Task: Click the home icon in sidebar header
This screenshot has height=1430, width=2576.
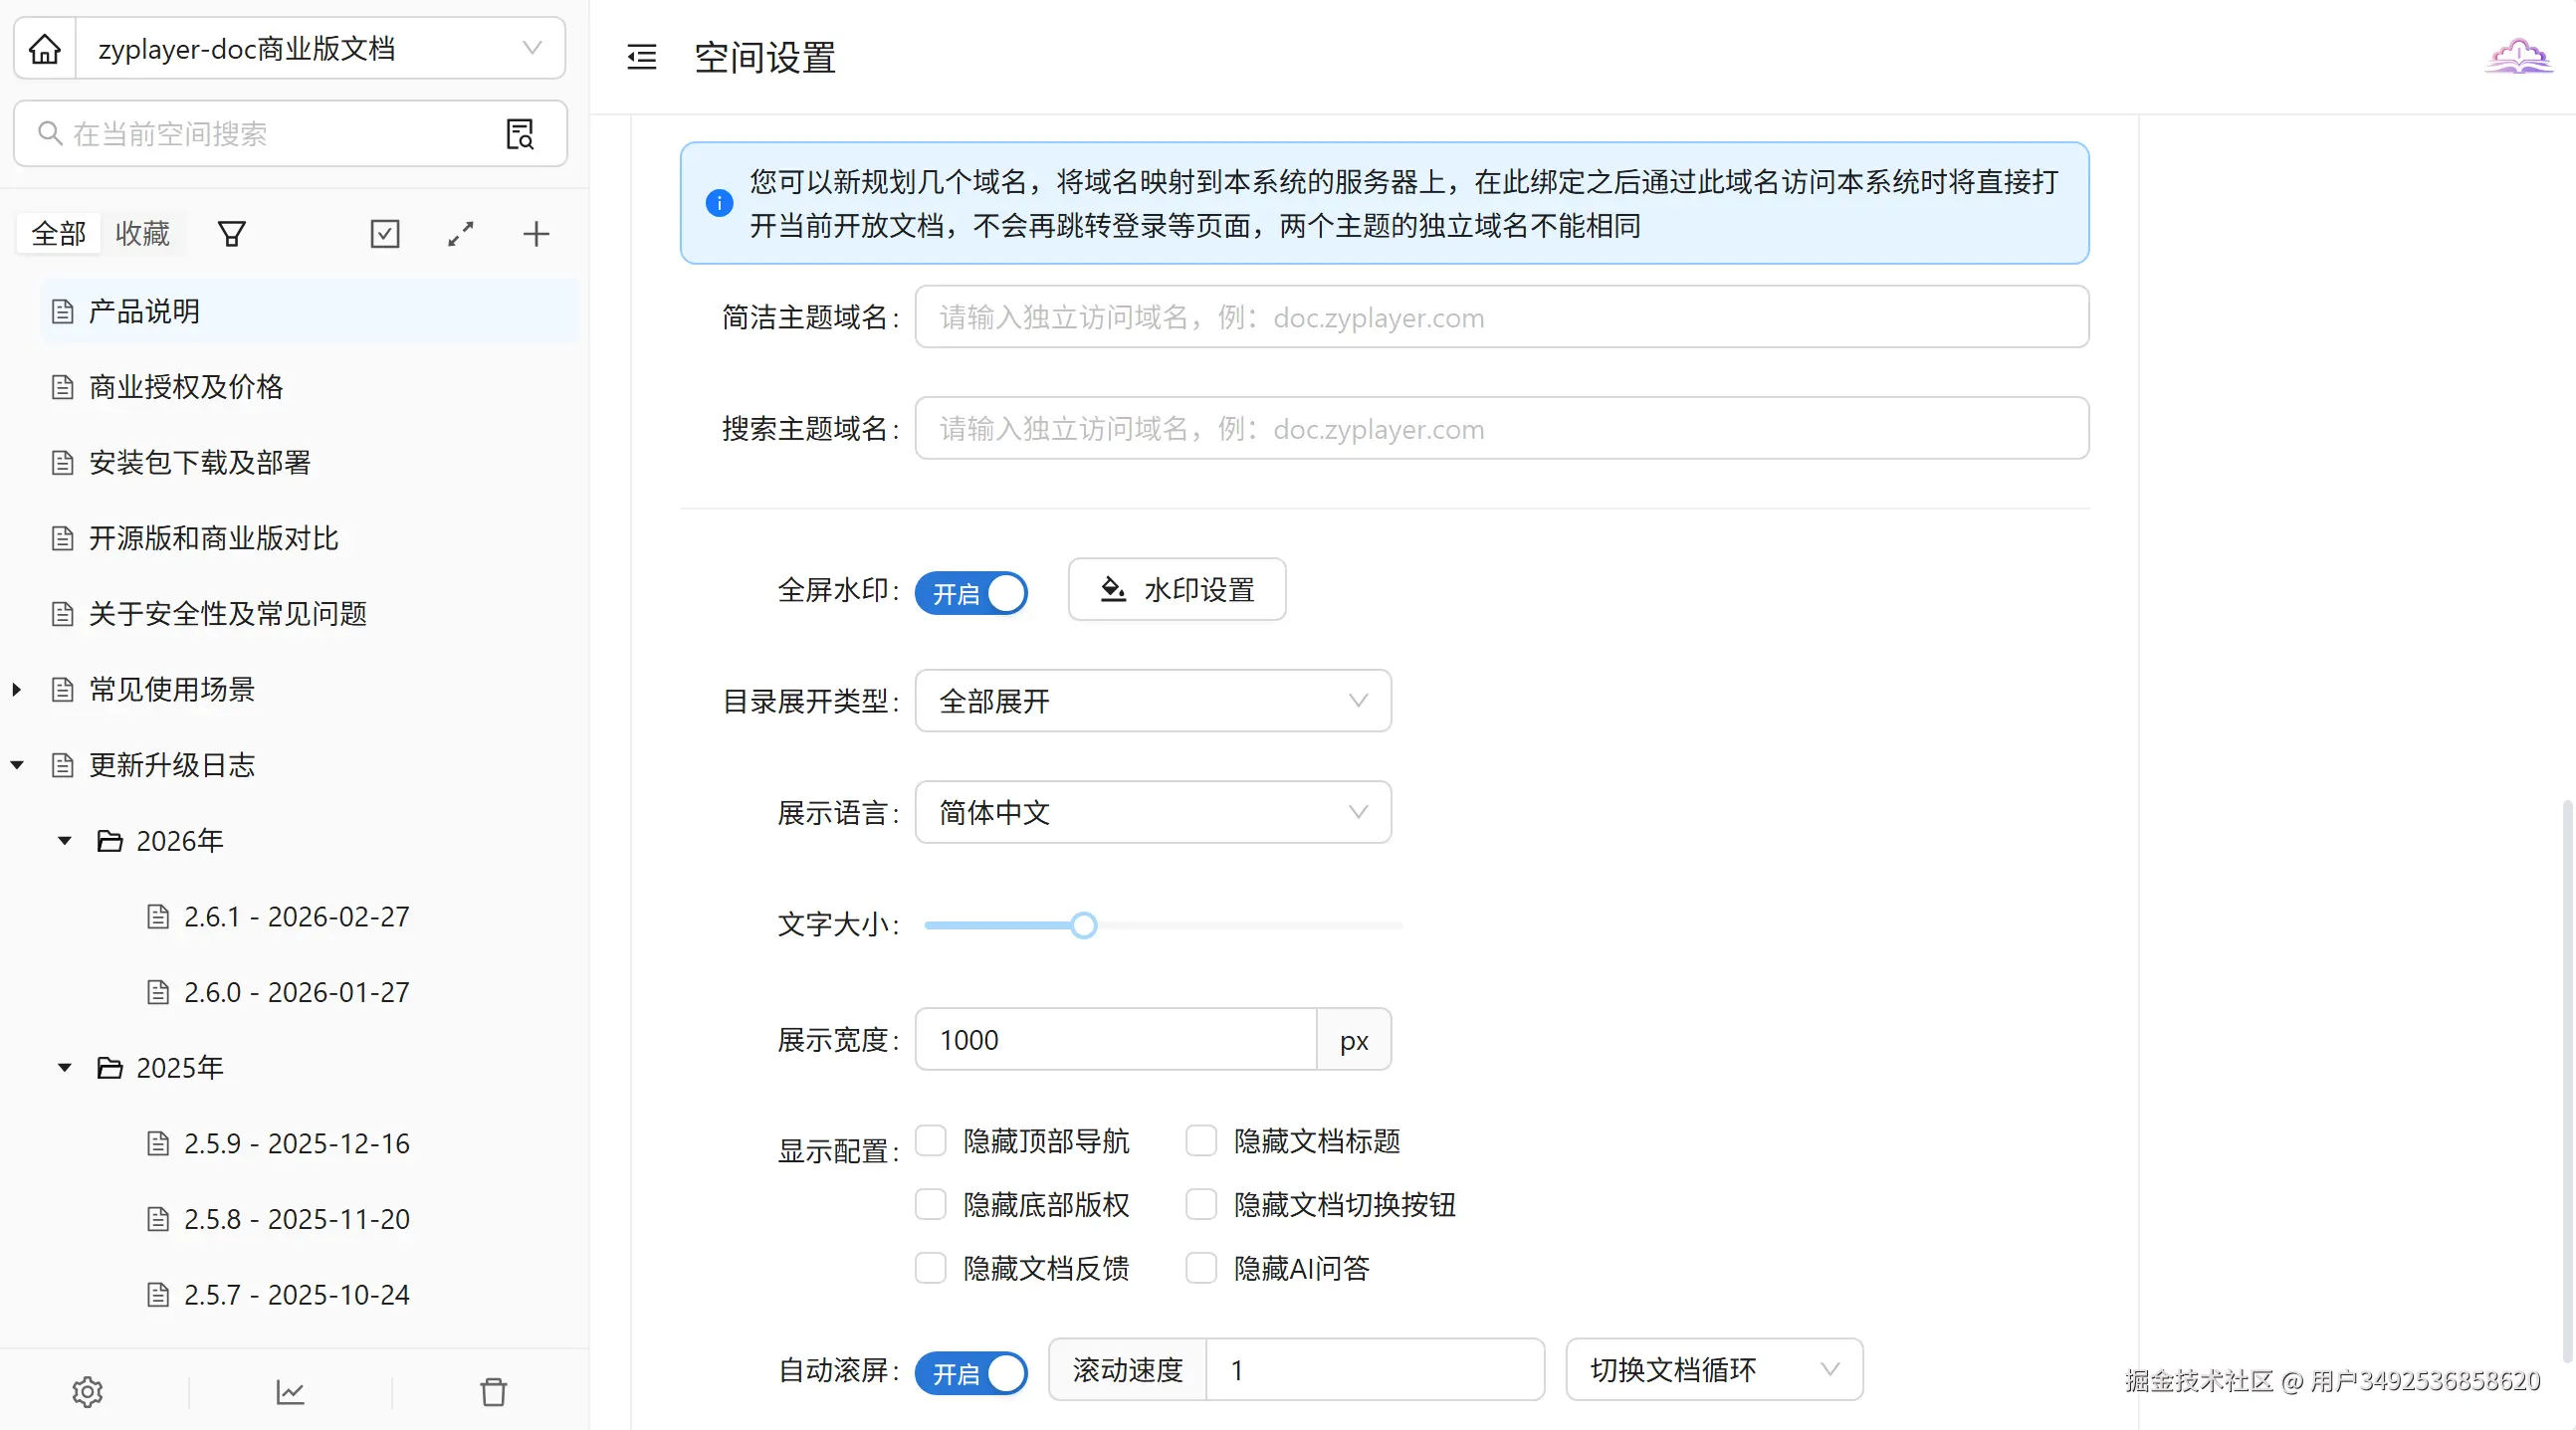Action: [45, 48]
